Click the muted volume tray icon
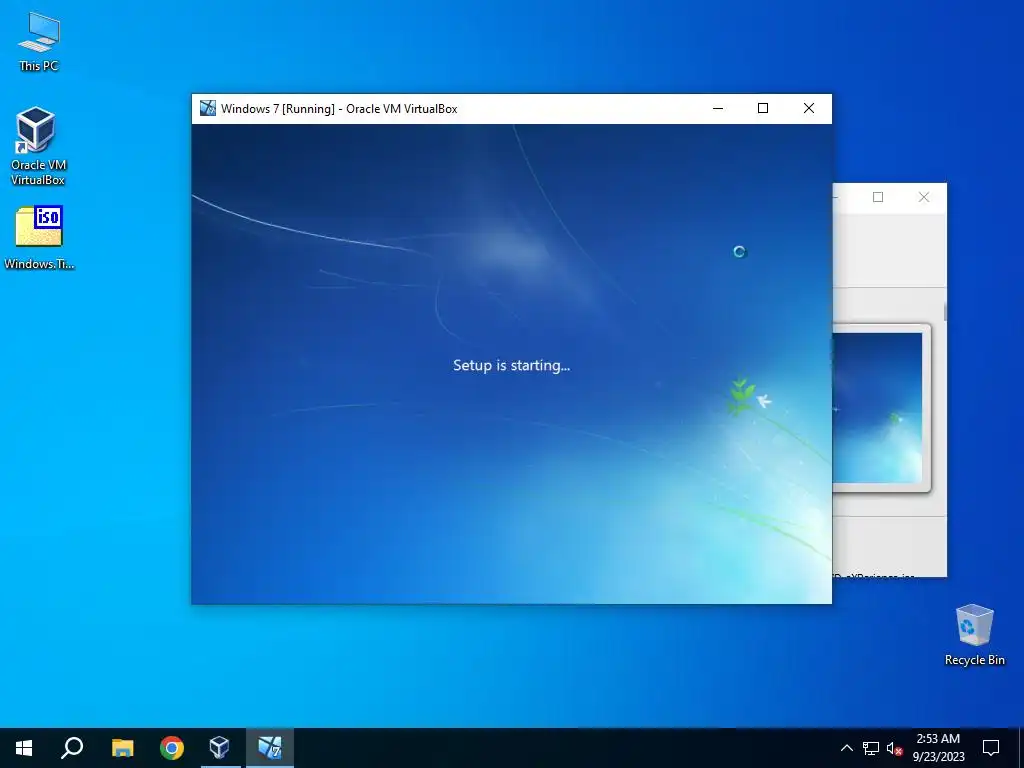1024x768 pixels. pos(894,748)
